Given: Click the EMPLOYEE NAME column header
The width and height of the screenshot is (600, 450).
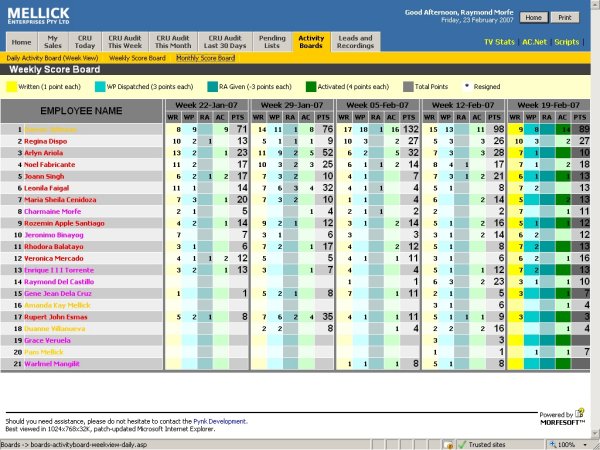Looking at the screenshot, I should (x=82, y=111).
